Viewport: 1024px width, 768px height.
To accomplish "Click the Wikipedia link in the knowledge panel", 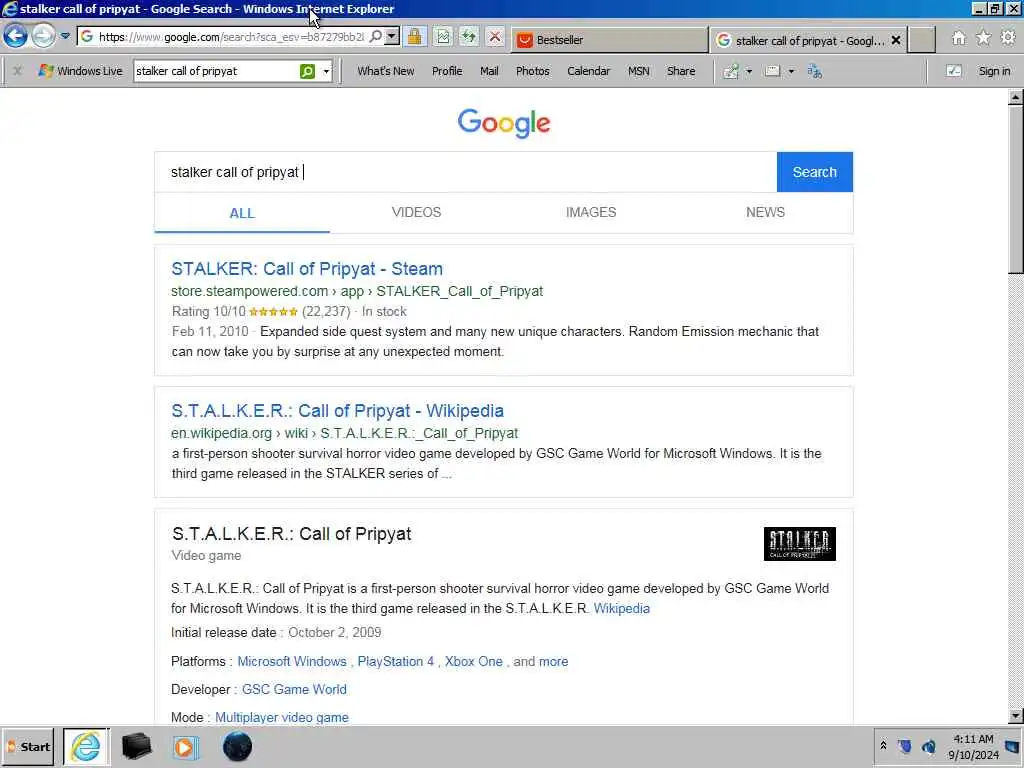I will pos(621,609).
